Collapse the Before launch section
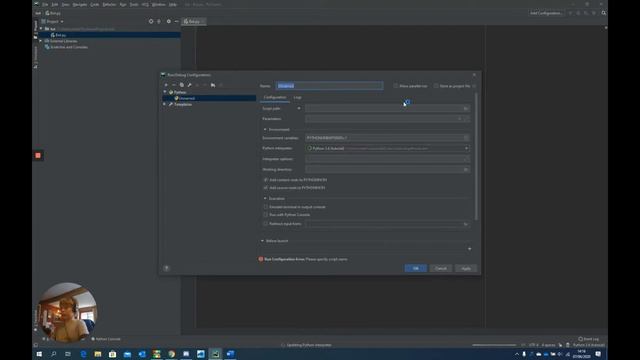 tap(262, 241)
